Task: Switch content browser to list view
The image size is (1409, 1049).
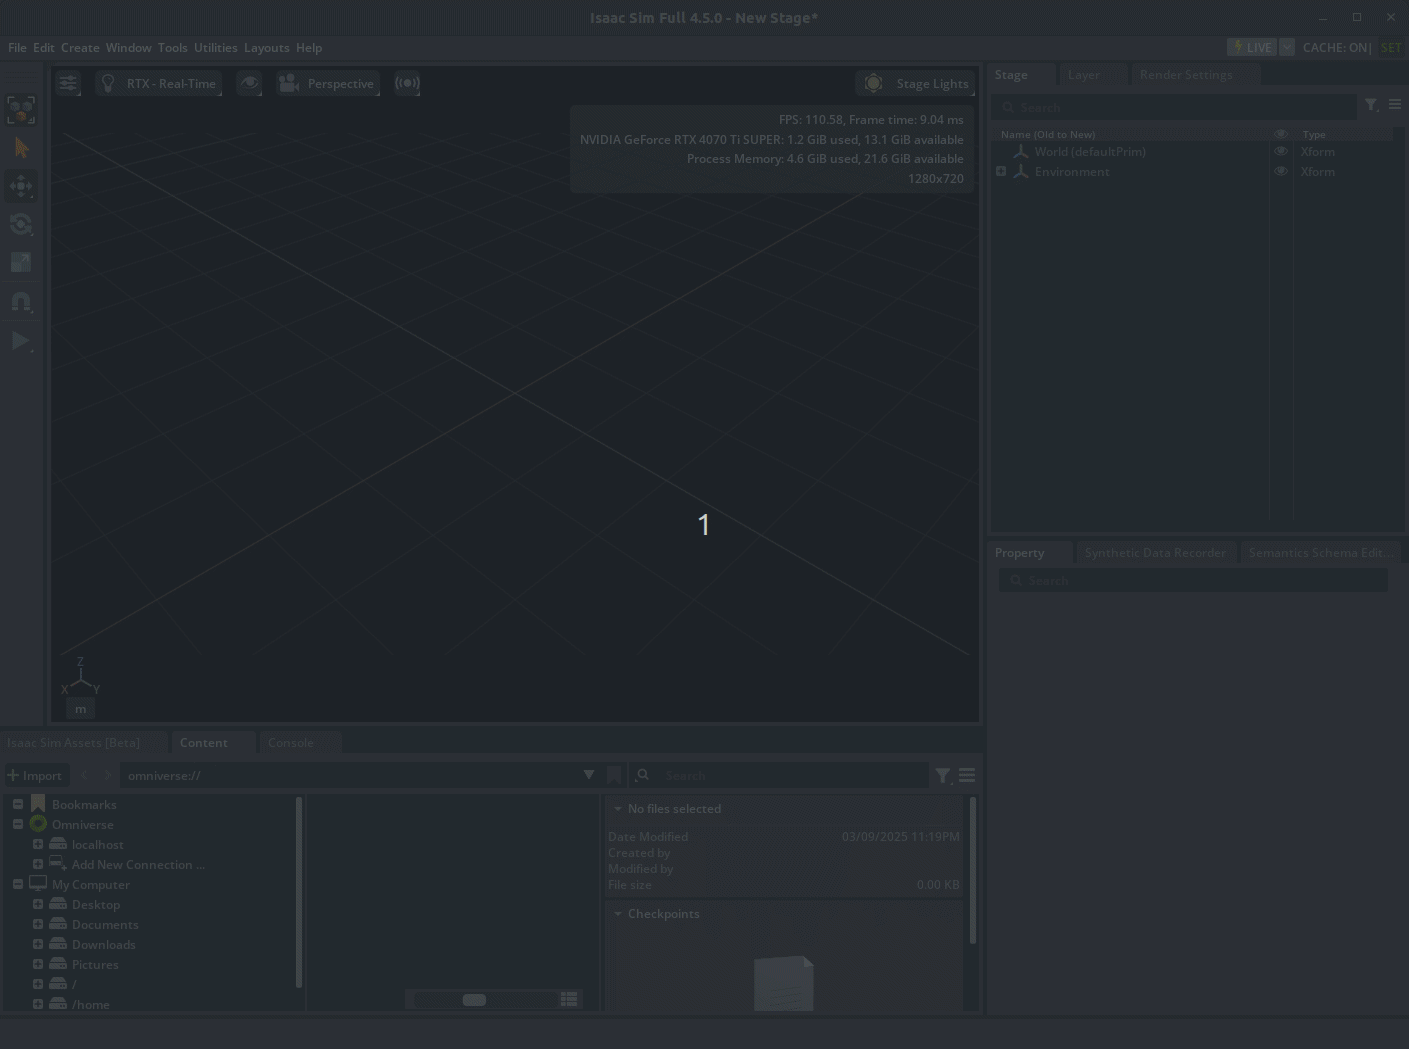Action: pyautogui.click(x=569, y=999)
